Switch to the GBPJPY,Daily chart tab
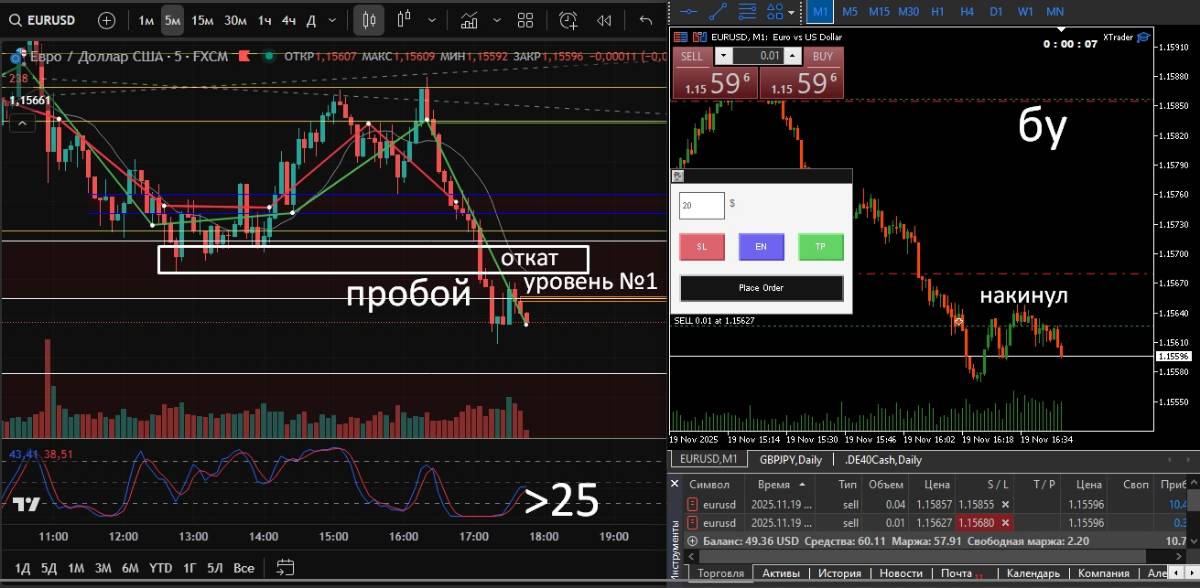The image size is (1200, 588). 789,459
